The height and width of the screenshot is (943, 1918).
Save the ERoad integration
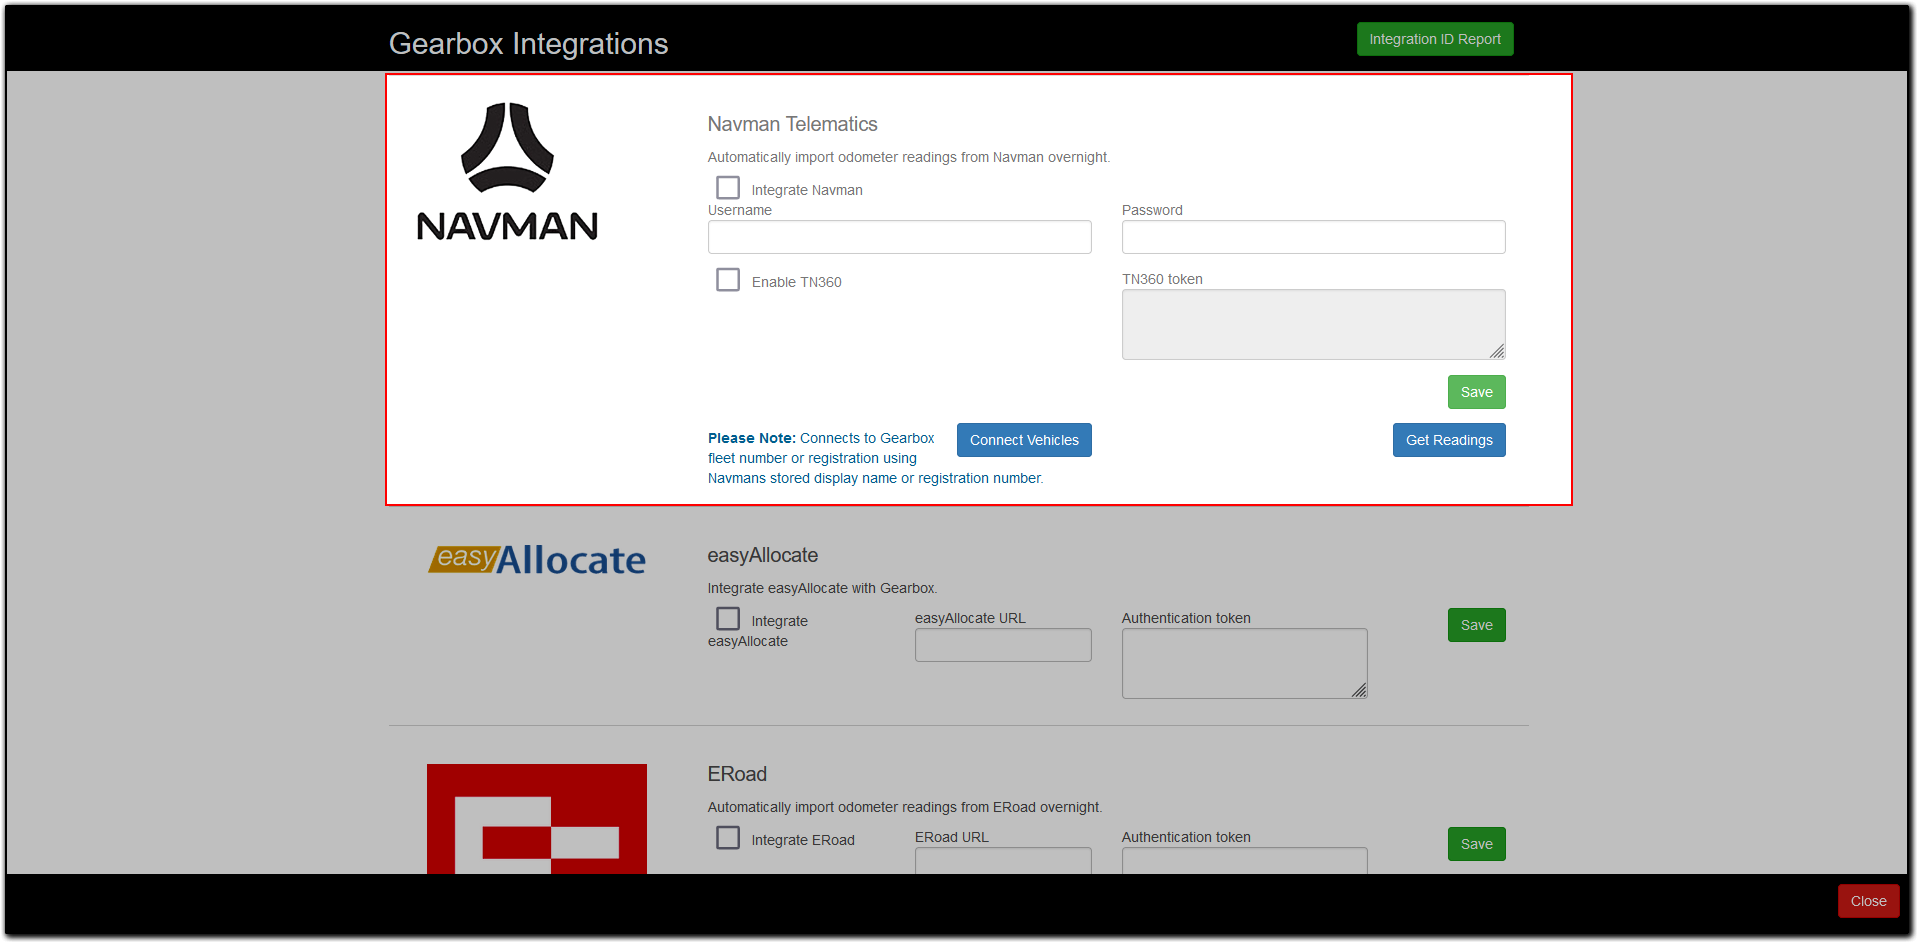[x=1476, y=844]
